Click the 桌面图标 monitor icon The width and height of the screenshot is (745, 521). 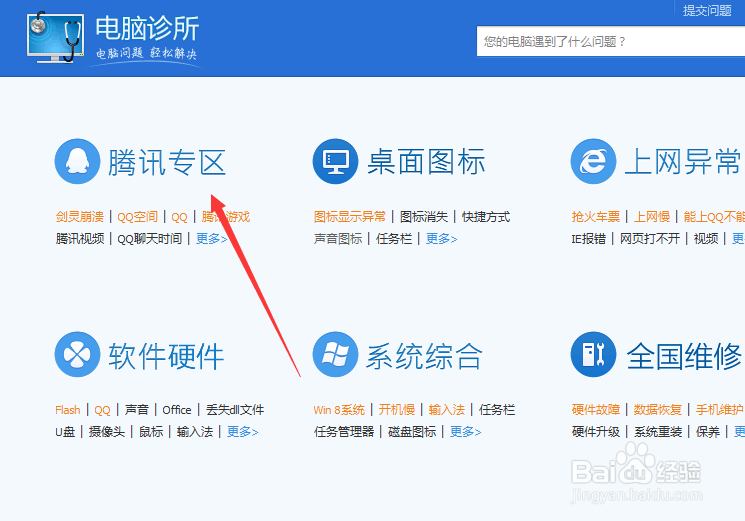[x=335, y=161]
